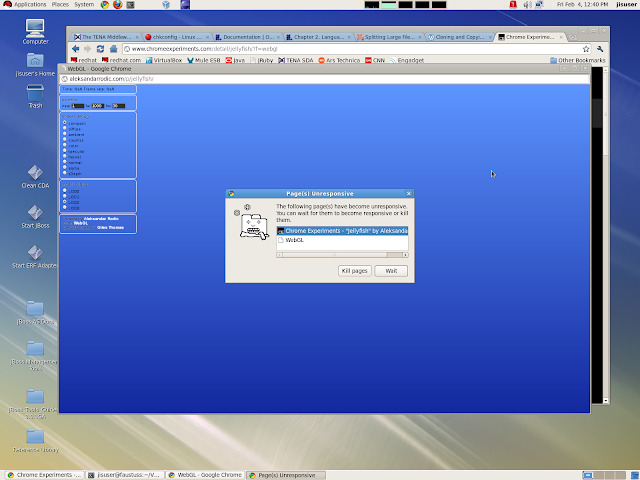
Task: Open the Other Bookmarks folder dropdown
Action: pos(578,60)
